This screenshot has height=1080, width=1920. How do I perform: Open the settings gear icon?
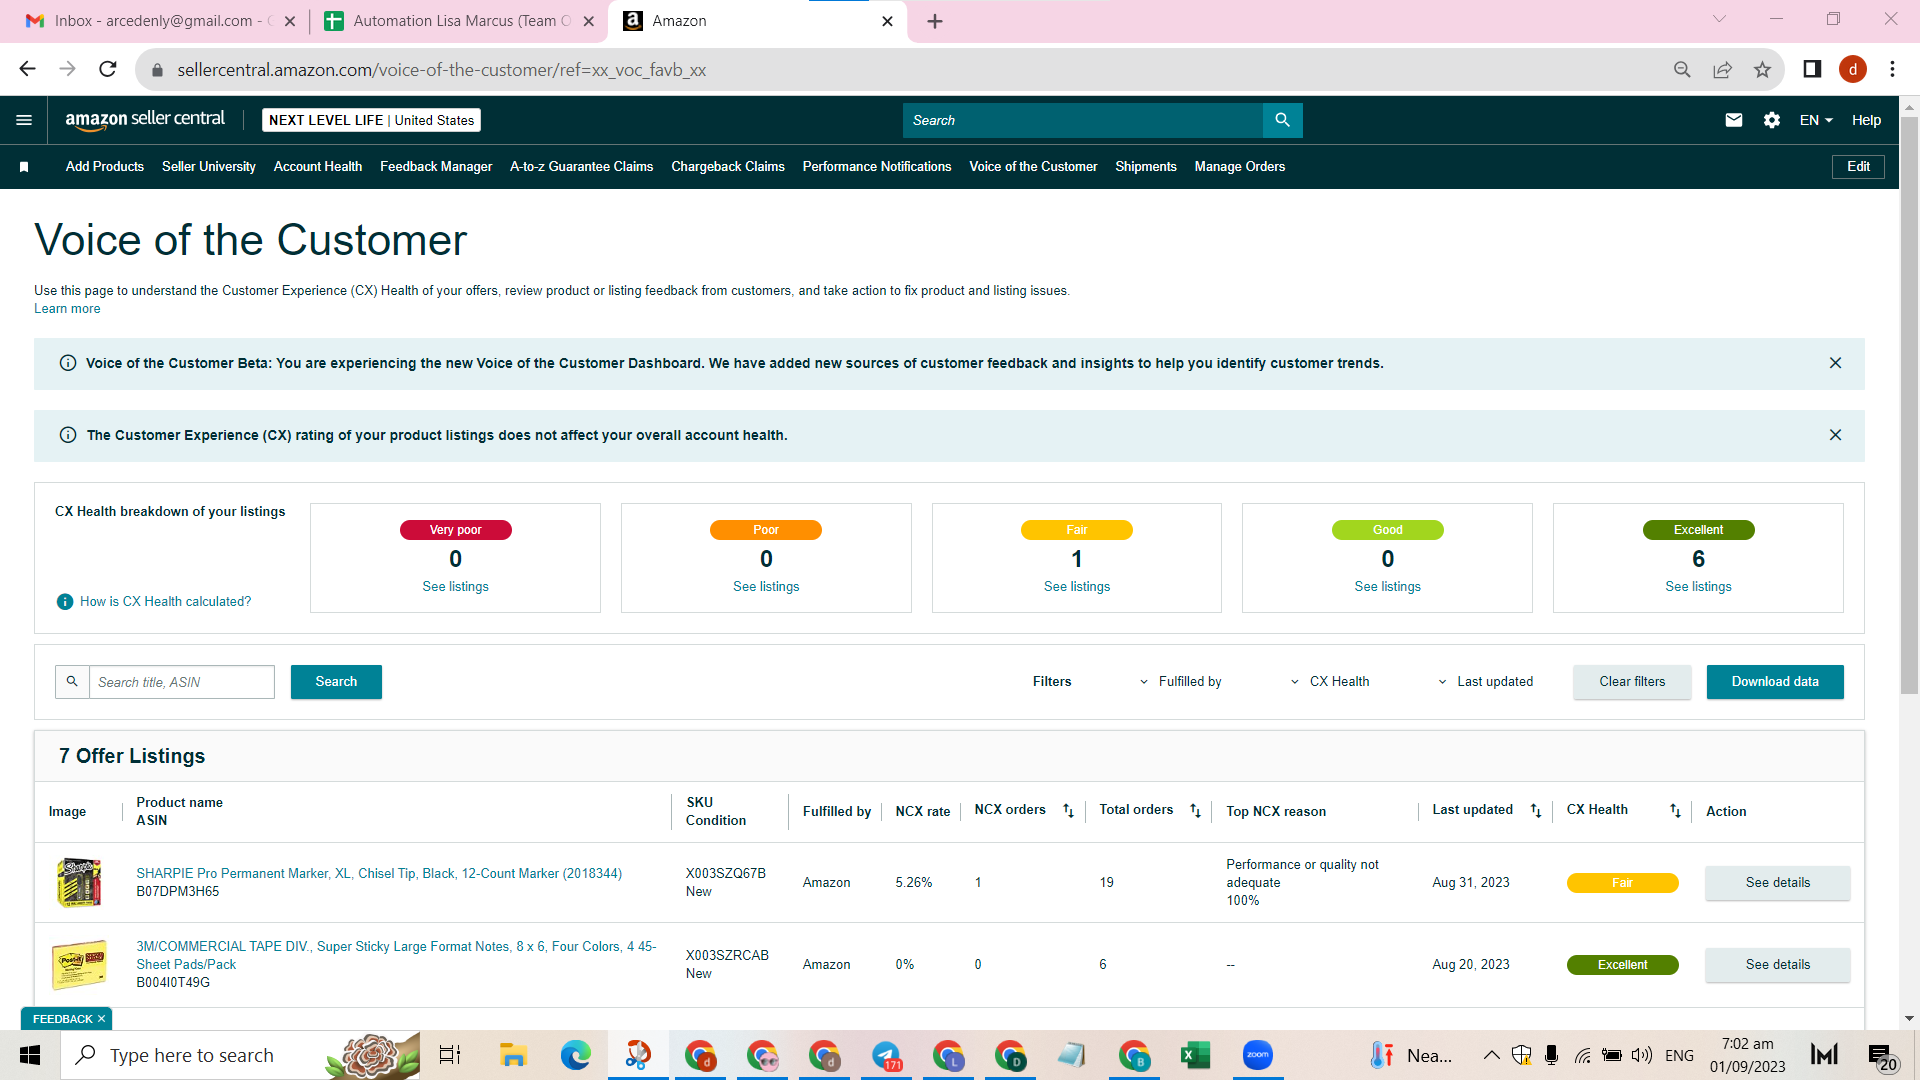point(1772,120)
